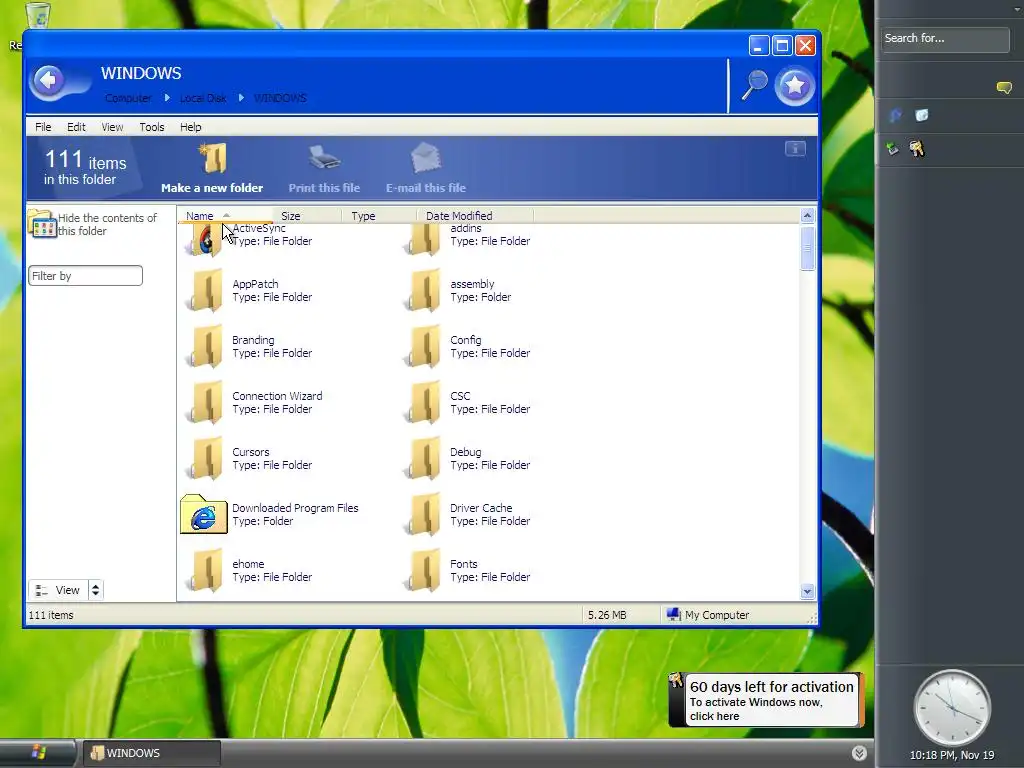1024x768 pixels.
Task: Sort by the Type column header
Action: point(379,216)
